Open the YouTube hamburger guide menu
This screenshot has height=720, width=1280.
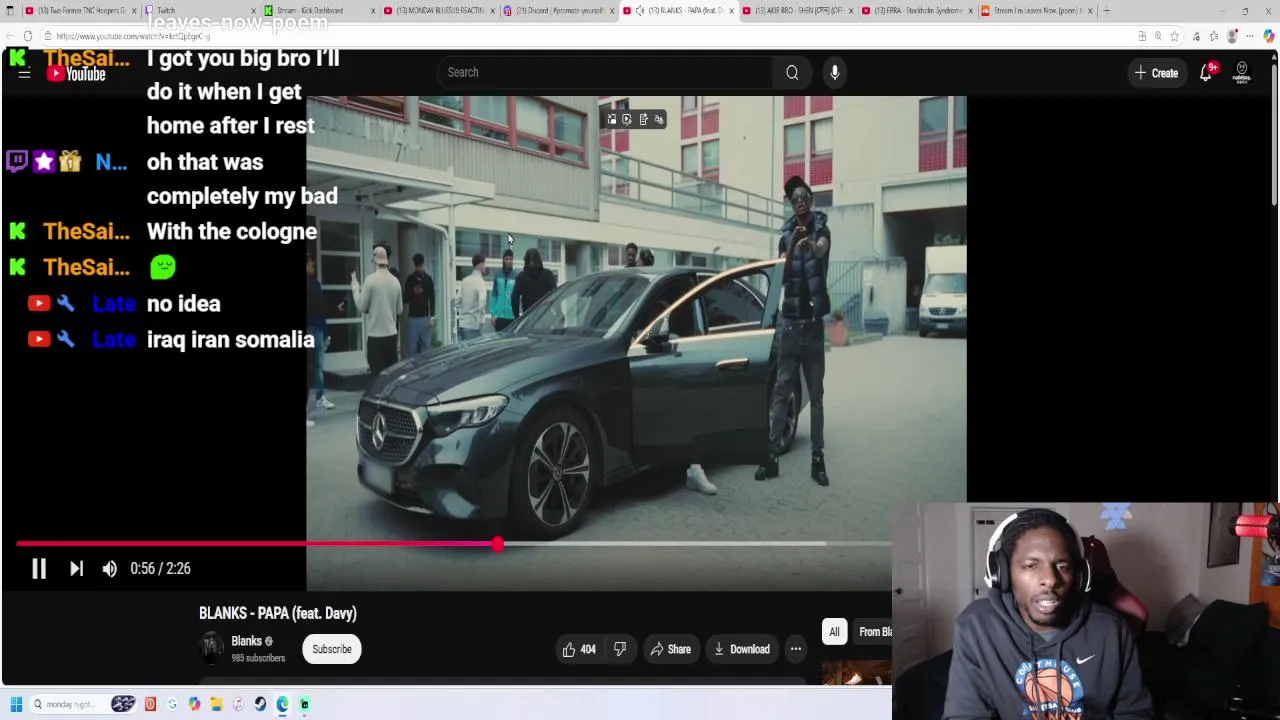point(24,73)
